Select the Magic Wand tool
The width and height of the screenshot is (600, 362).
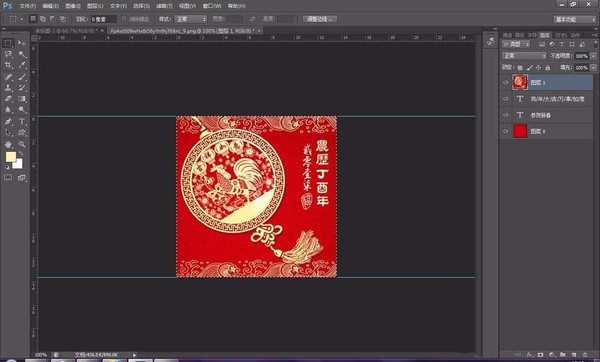22,54
